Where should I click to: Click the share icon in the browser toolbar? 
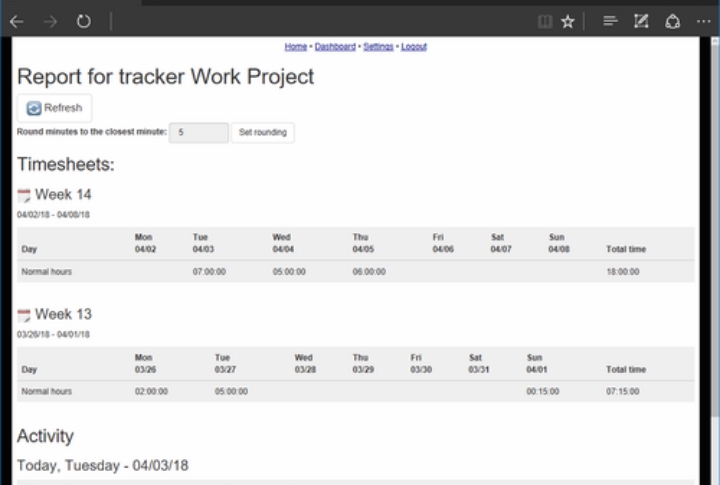673,21
